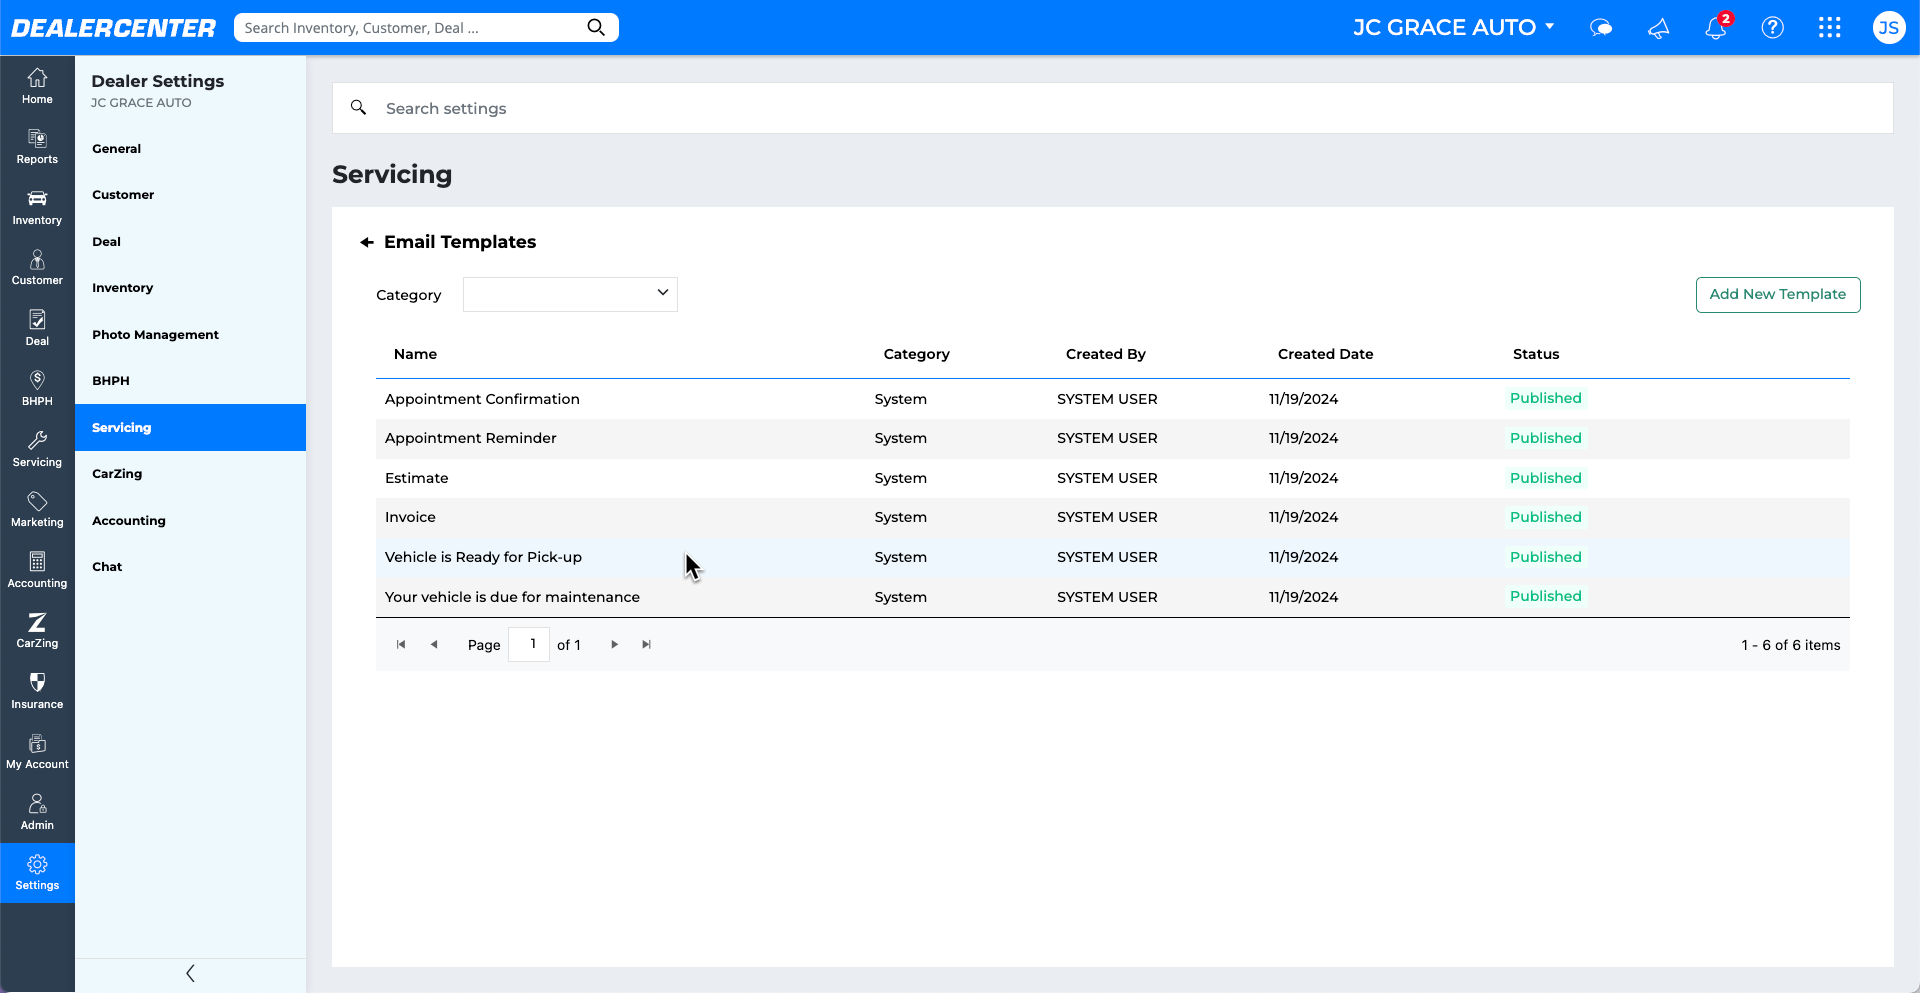The image size is (1920, 993).
Task: Open the Invoice template row
Action: [x=1112, y=517]
